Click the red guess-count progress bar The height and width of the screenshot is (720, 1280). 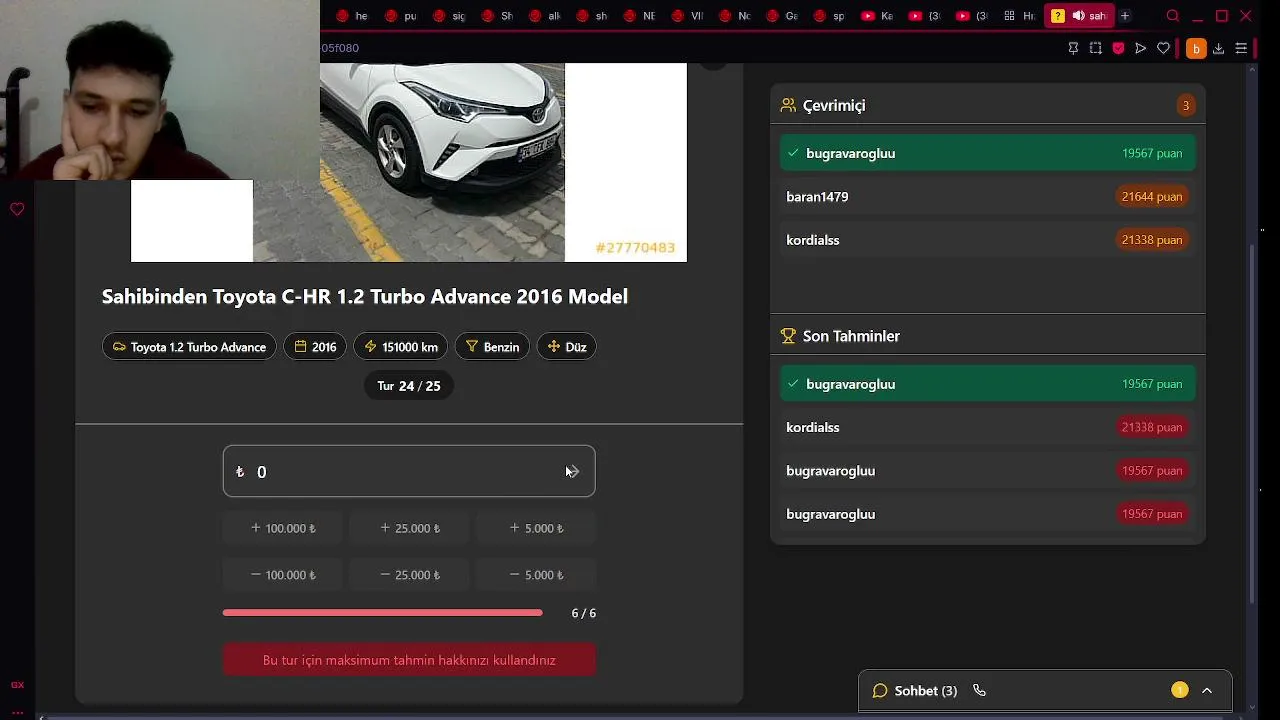383,613
